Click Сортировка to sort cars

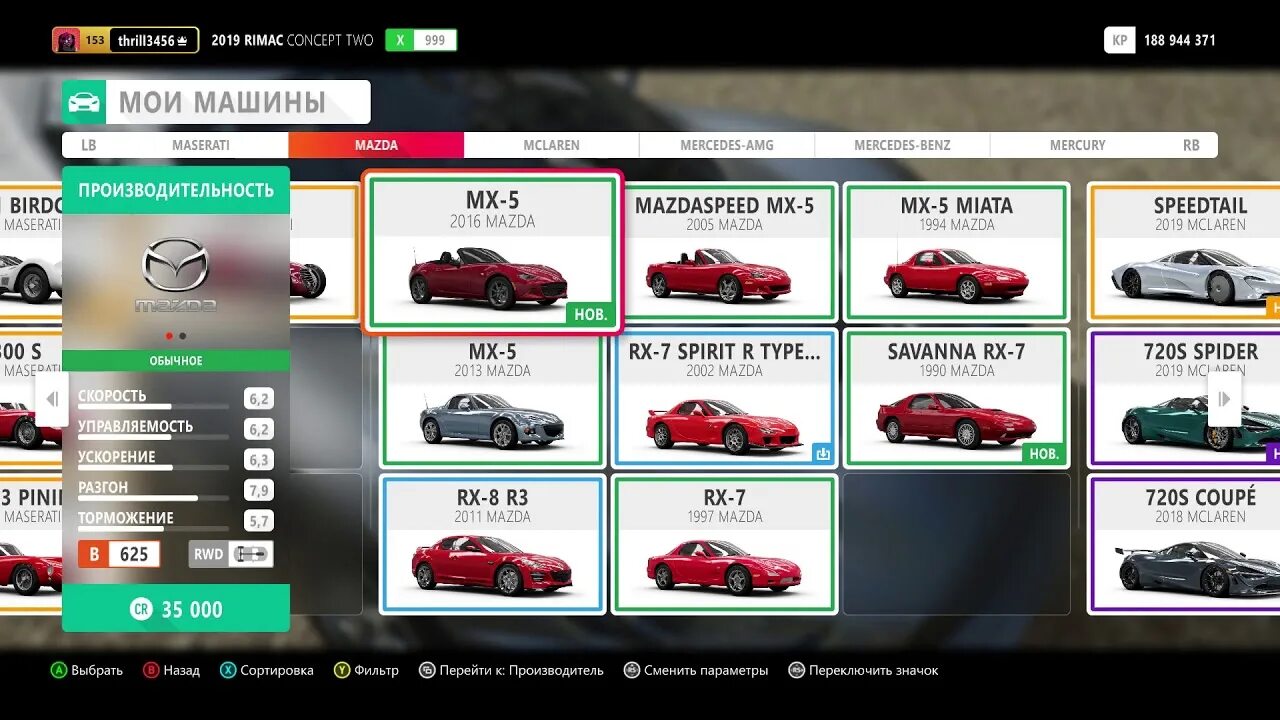coord(277,670)
